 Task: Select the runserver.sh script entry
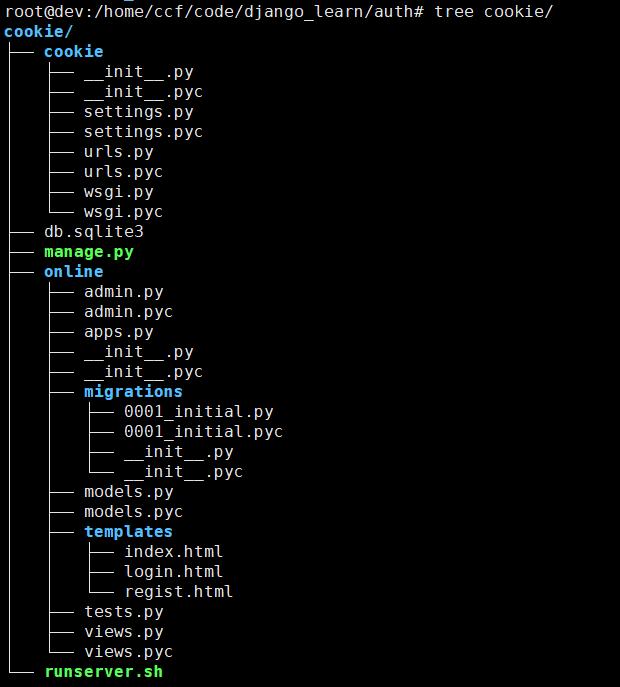pos(104,672)
